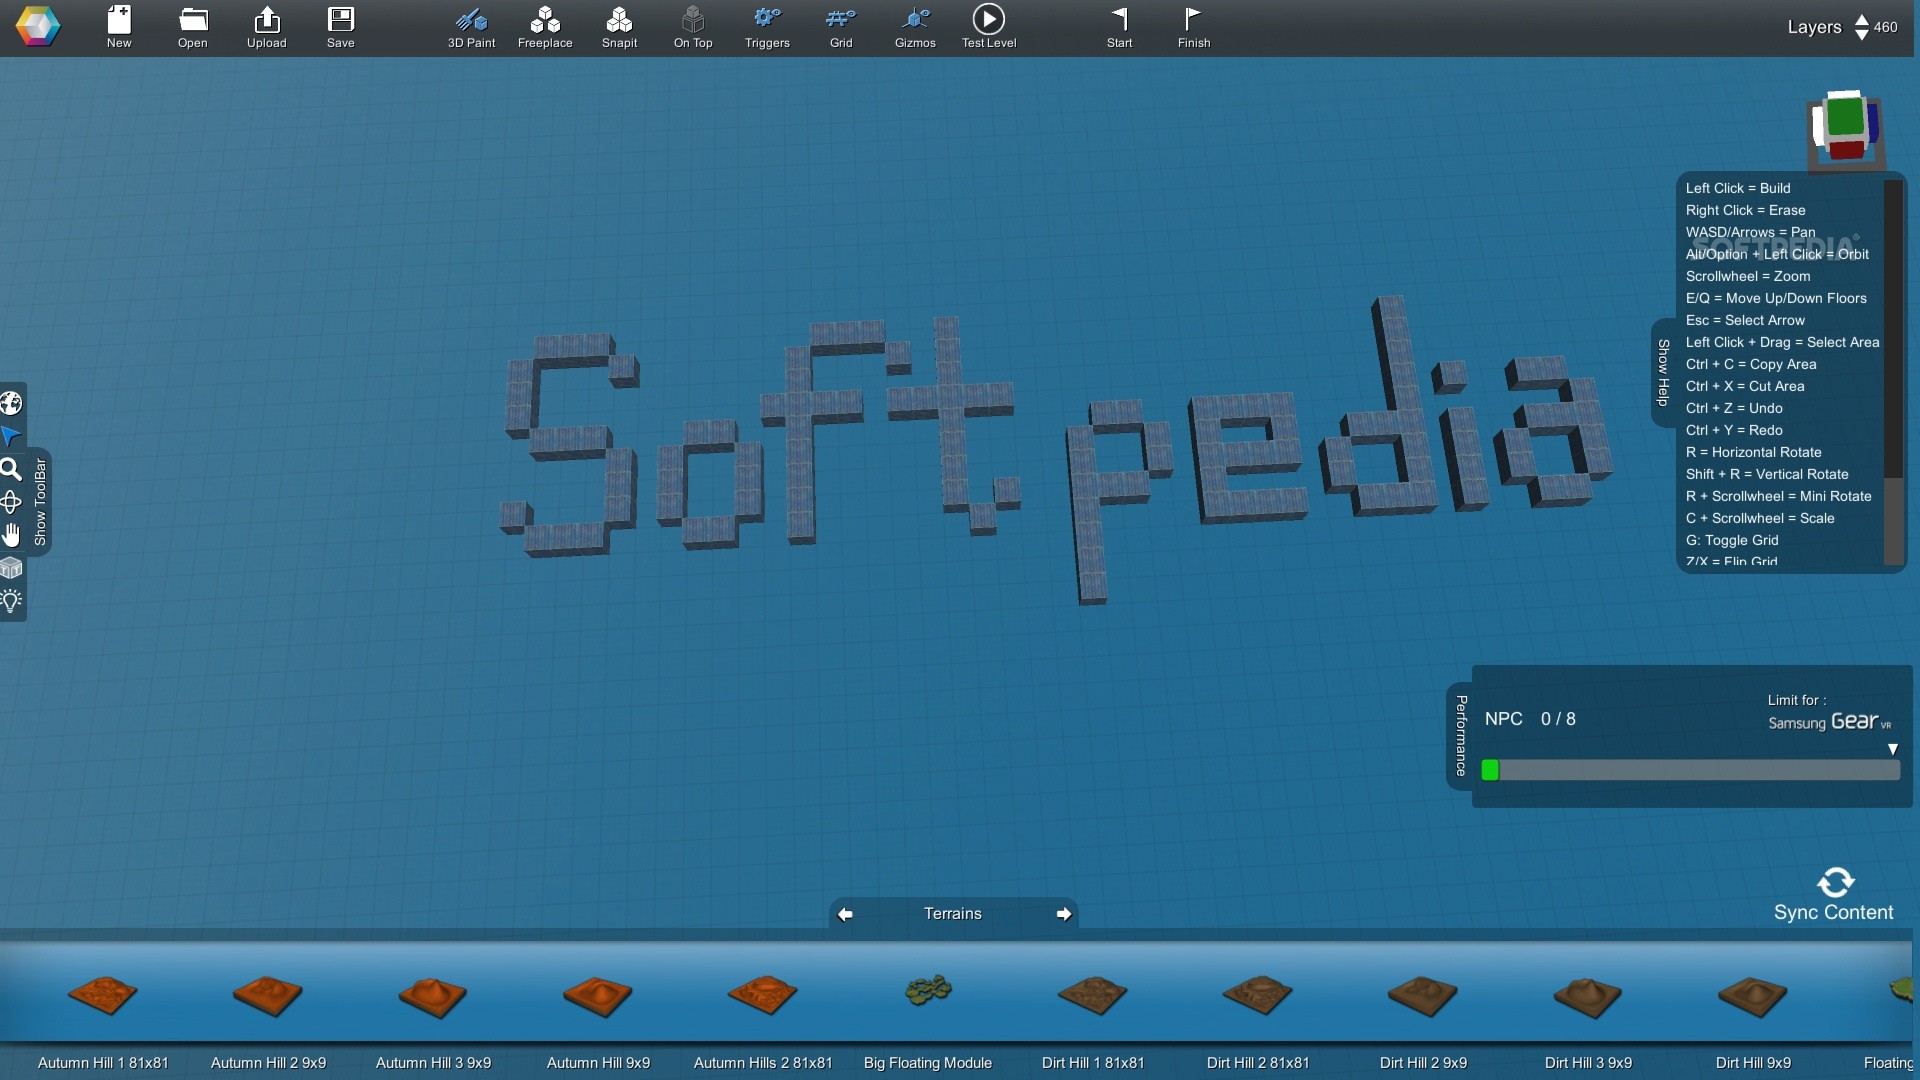Click 'Esc = Select Arrow' help line

click(x=1745, y=320)
